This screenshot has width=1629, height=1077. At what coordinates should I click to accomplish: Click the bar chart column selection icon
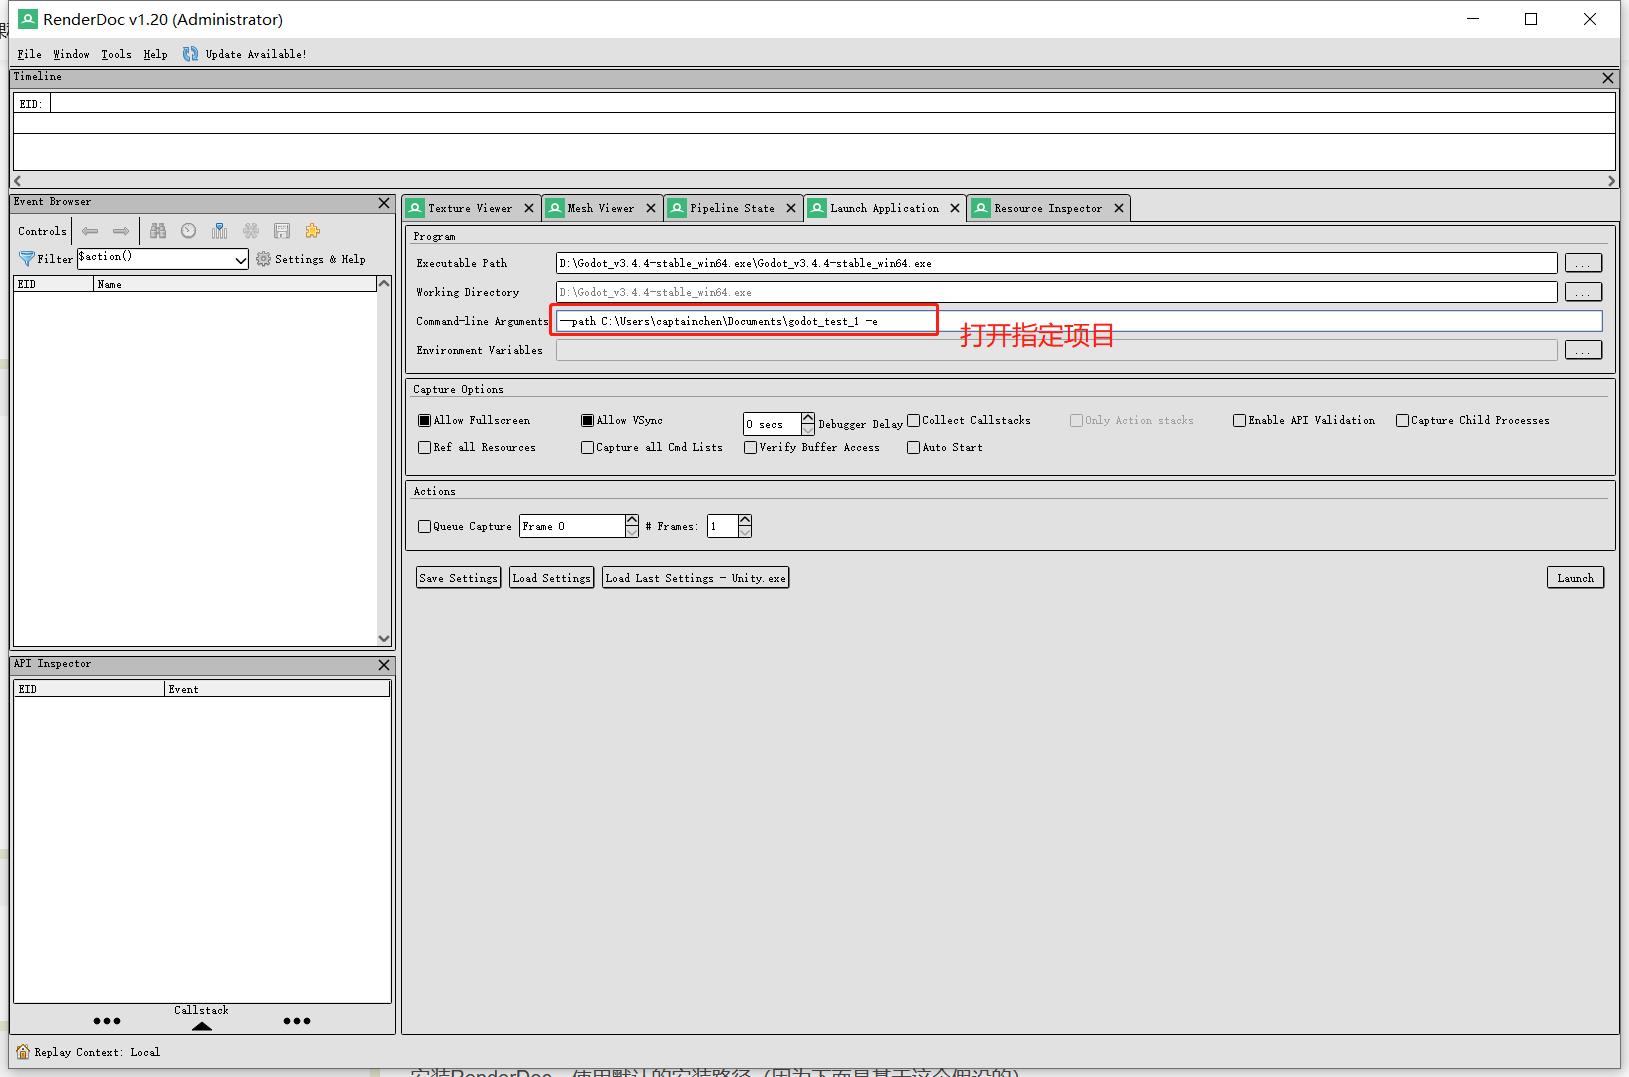[220, 231]
